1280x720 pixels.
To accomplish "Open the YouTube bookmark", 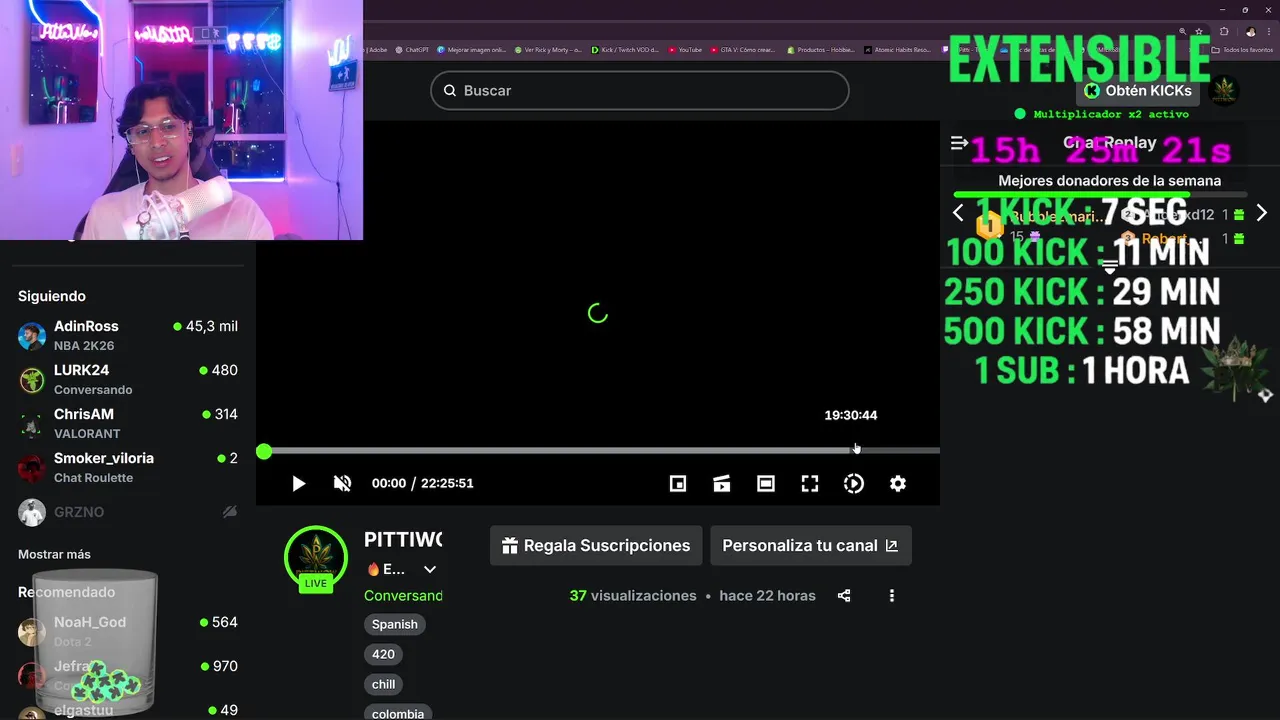I will [685, 49].
